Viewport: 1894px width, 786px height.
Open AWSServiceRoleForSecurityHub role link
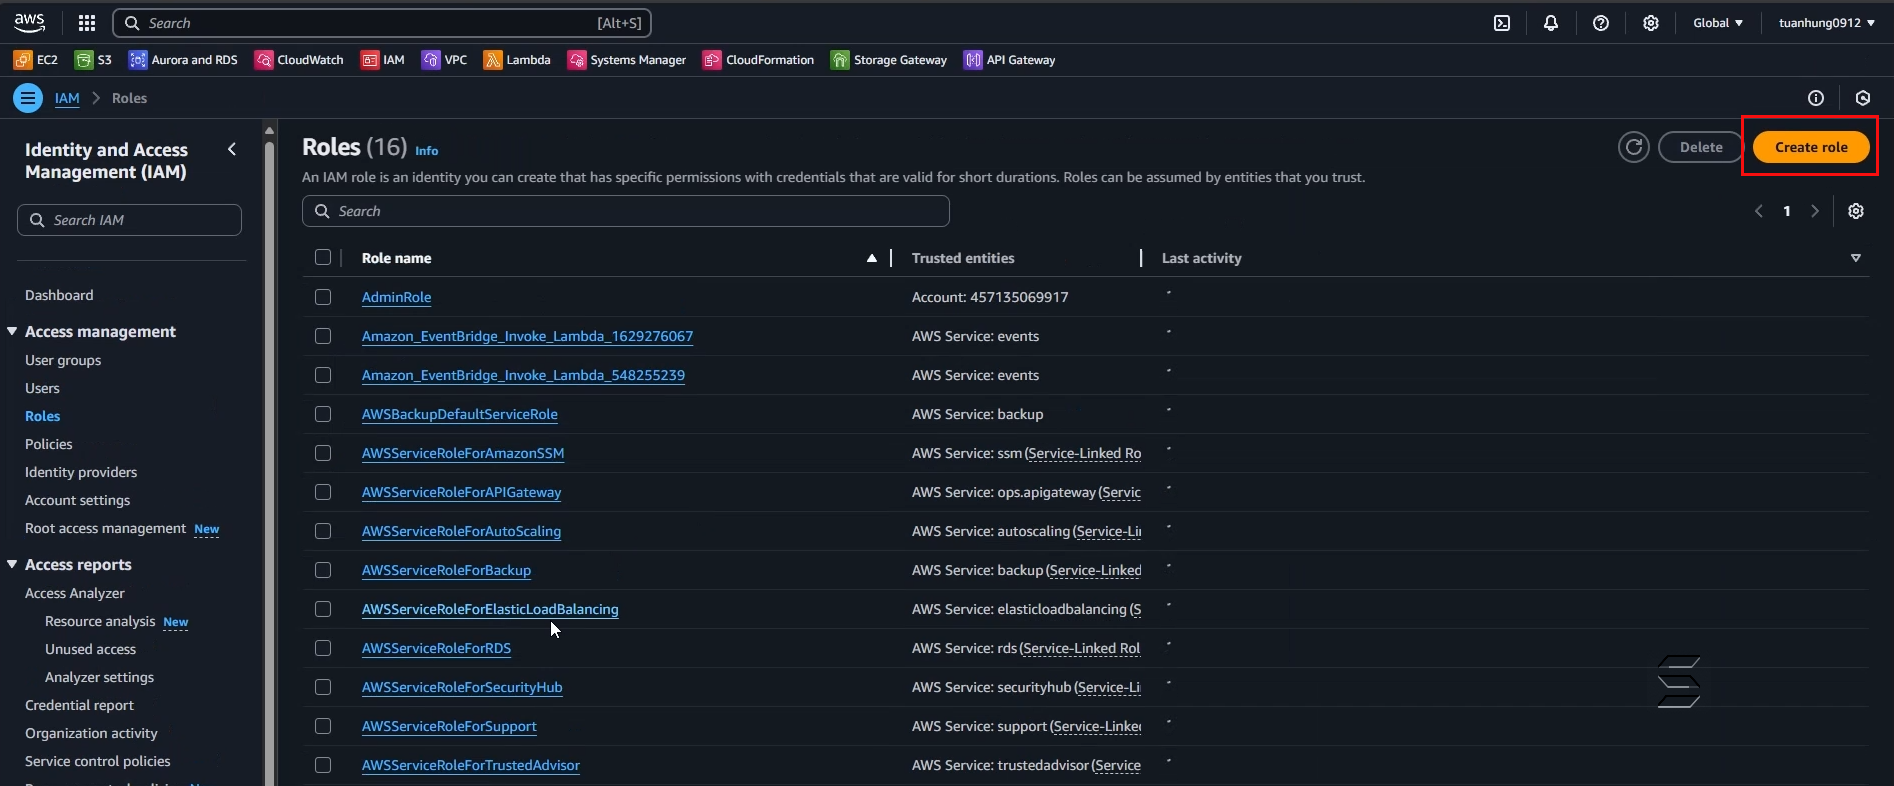(x=462, y=687)
